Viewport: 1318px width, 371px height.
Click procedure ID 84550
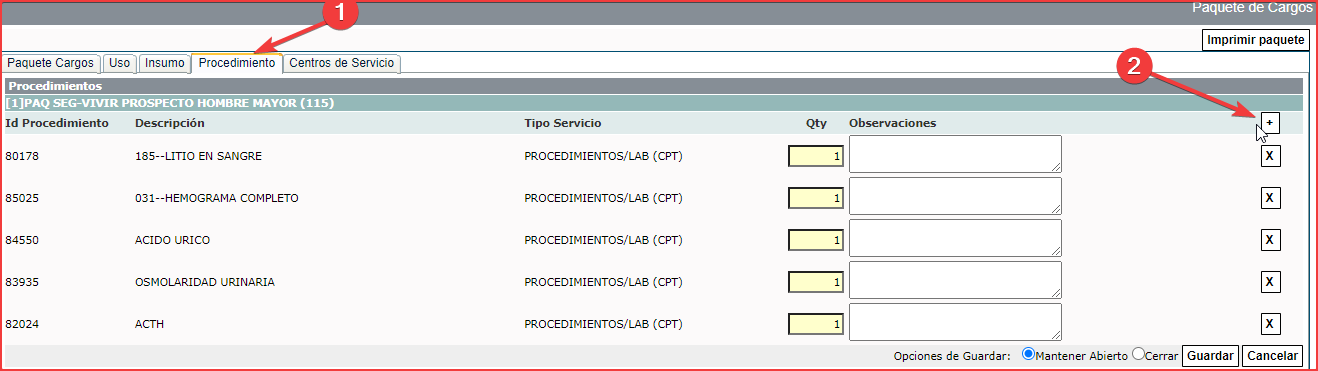tap(21, 240)
